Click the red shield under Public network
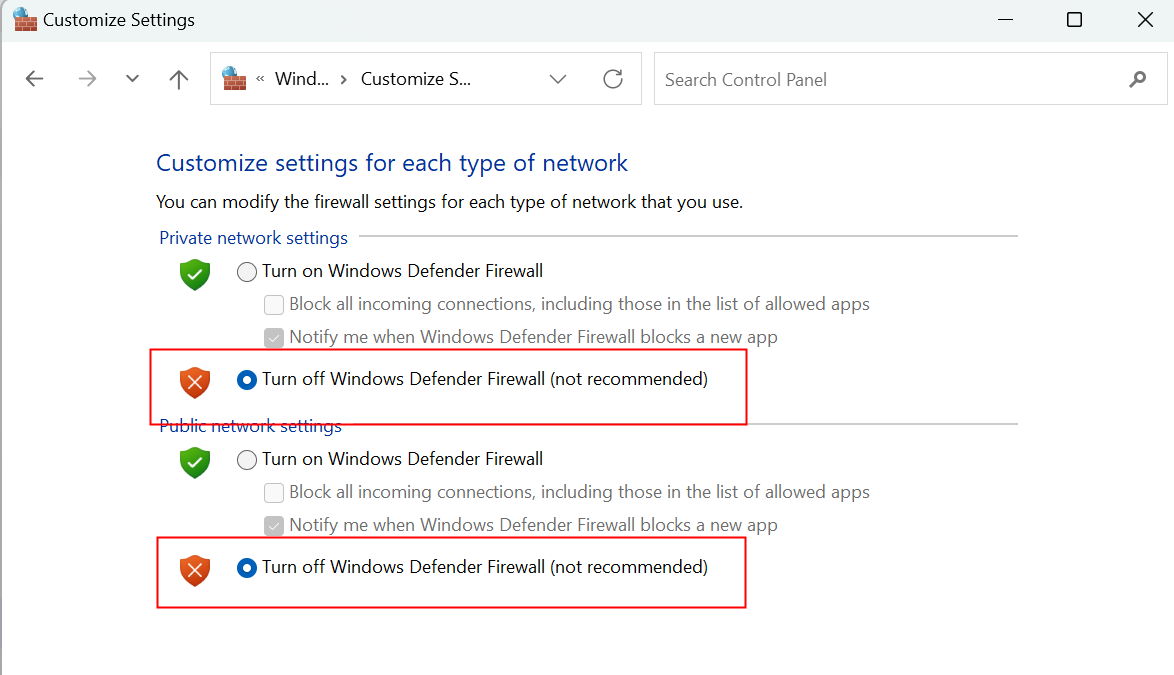 [x=194, y=570]
